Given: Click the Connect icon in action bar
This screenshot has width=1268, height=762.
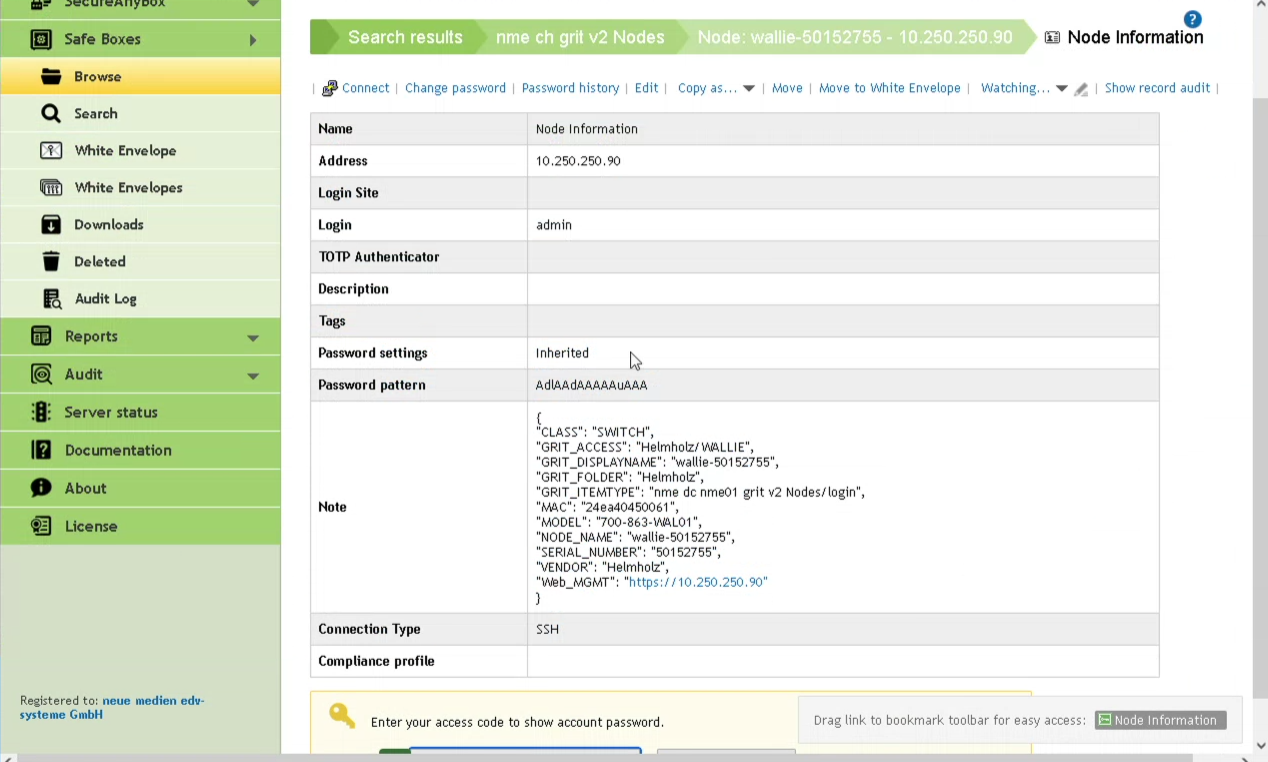Looking at the screenshot, I should pos(330,88).
